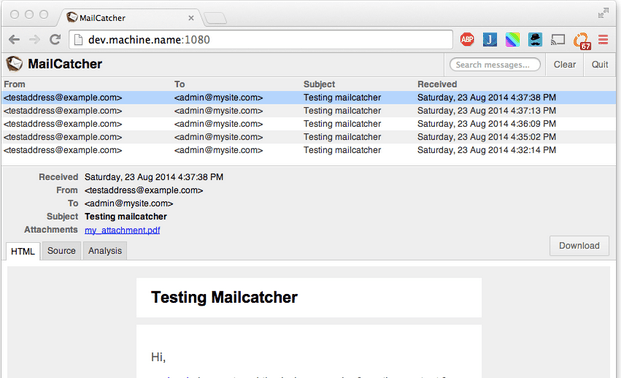621x381 pixels.
Task: Select the message received at 4:35:02 PM
Action: pyautogui.click(x=309, y=137)
